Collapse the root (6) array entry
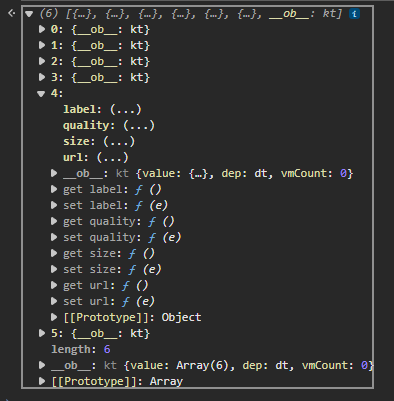The height and width of the screenshot is (401, 394). tap(29, 14)
